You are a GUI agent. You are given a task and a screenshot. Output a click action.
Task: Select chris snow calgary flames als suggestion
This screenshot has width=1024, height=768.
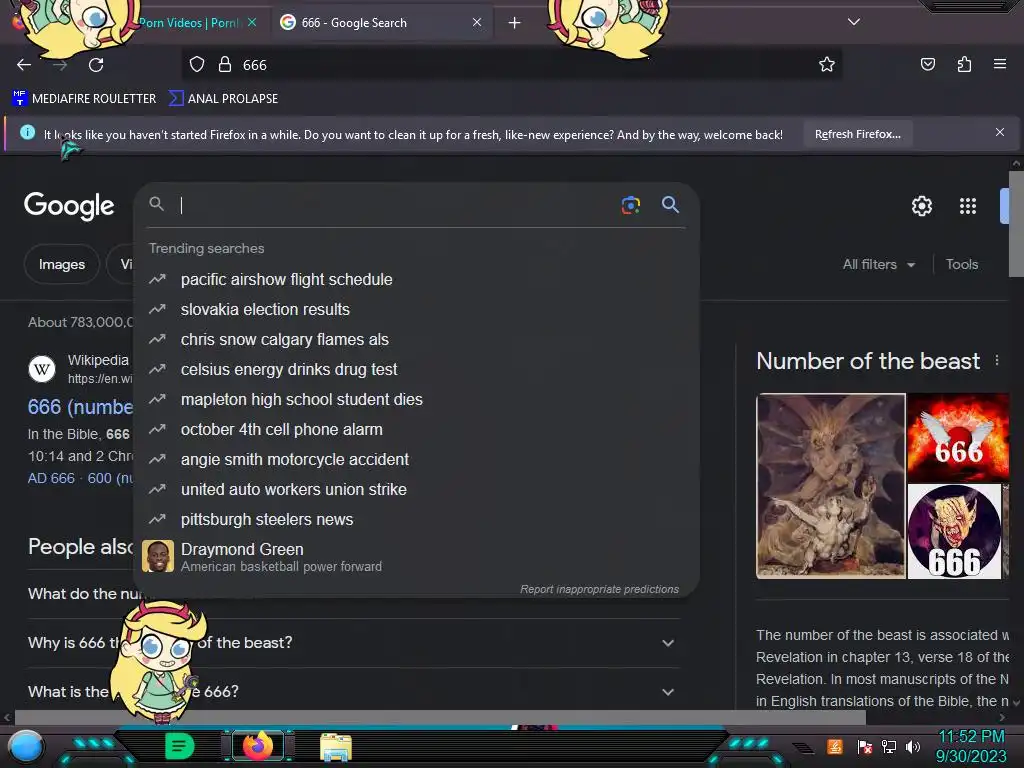[x=416, y=340]
